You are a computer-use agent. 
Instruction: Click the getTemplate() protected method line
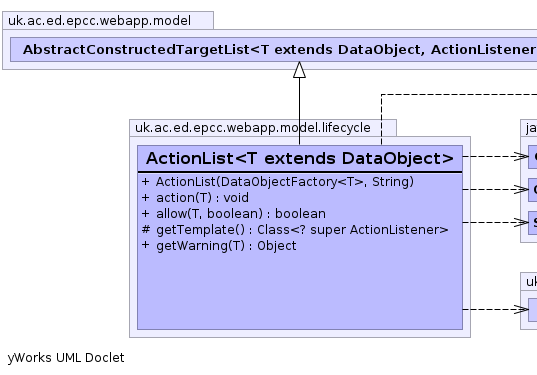[x=295, y=230]
